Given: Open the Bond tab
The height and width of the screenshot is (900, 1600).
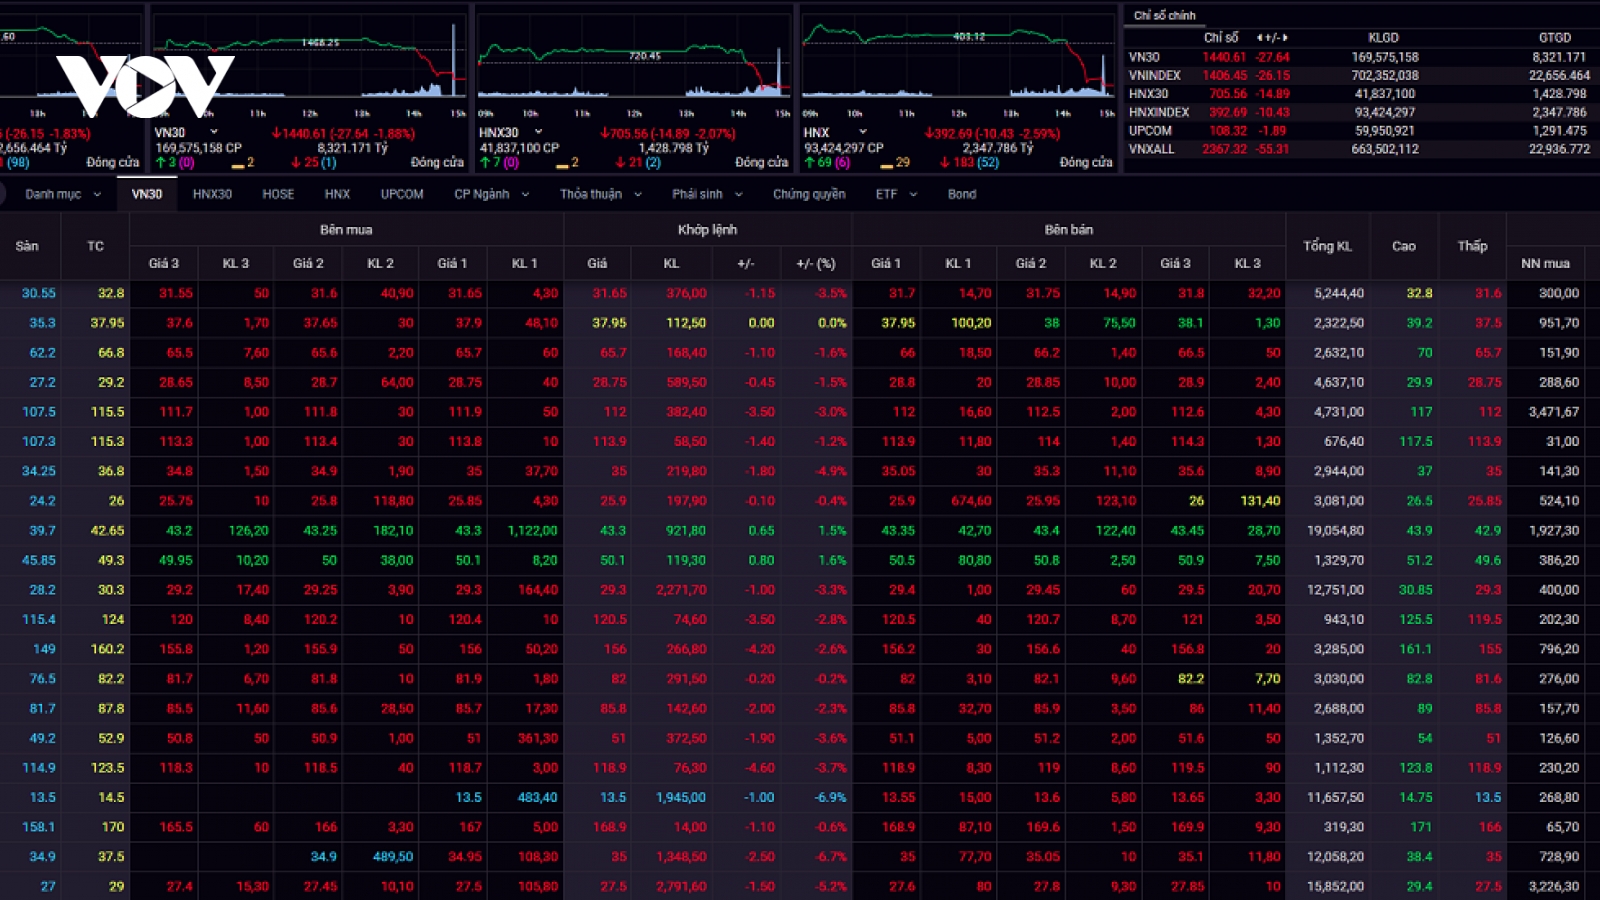Looking at the screenshot, I should click(x=962, y=194).
